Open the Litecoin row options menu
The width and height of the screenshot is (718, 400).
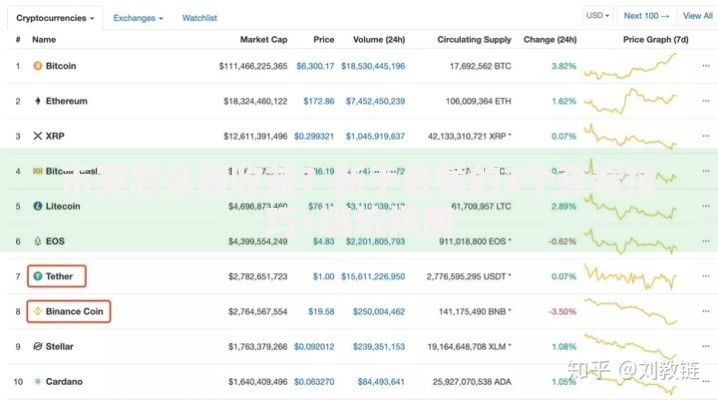(x=706, y=206)
